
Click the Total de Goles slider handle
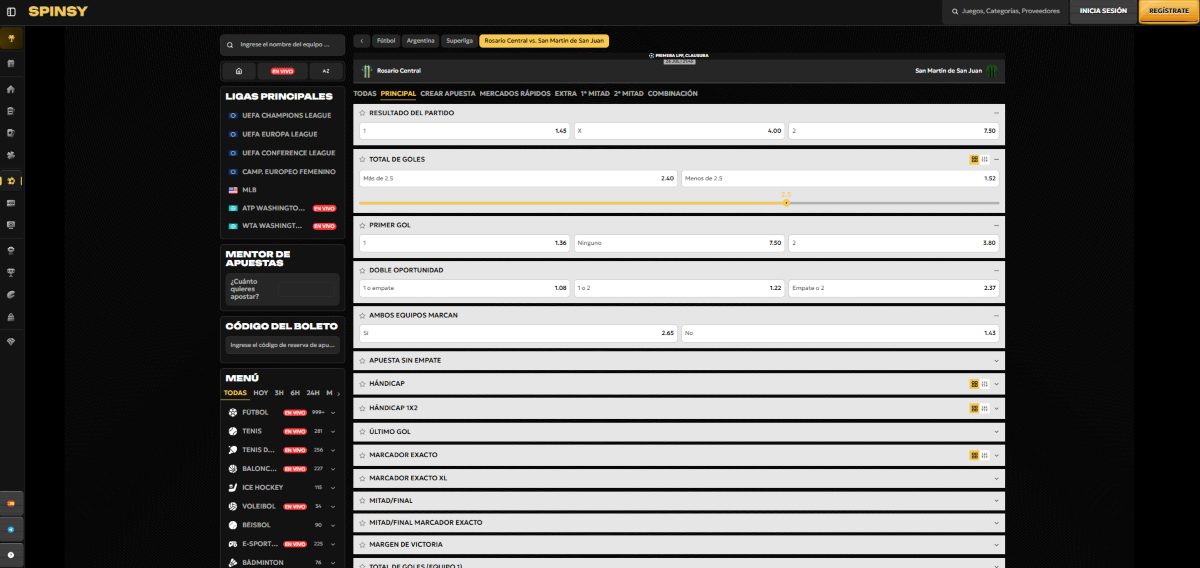786,203
